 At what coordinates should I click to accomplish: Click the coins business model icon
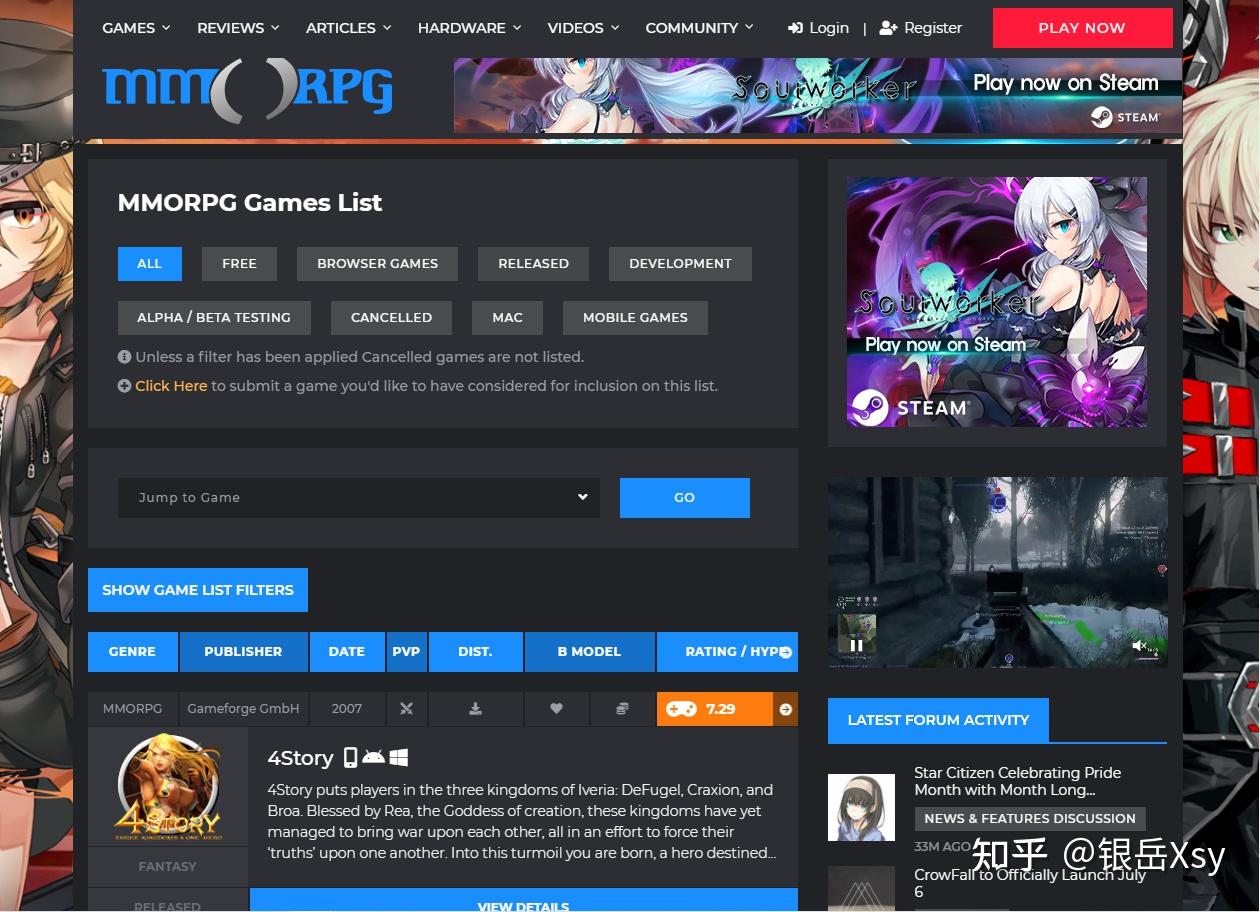coord(621,709)
